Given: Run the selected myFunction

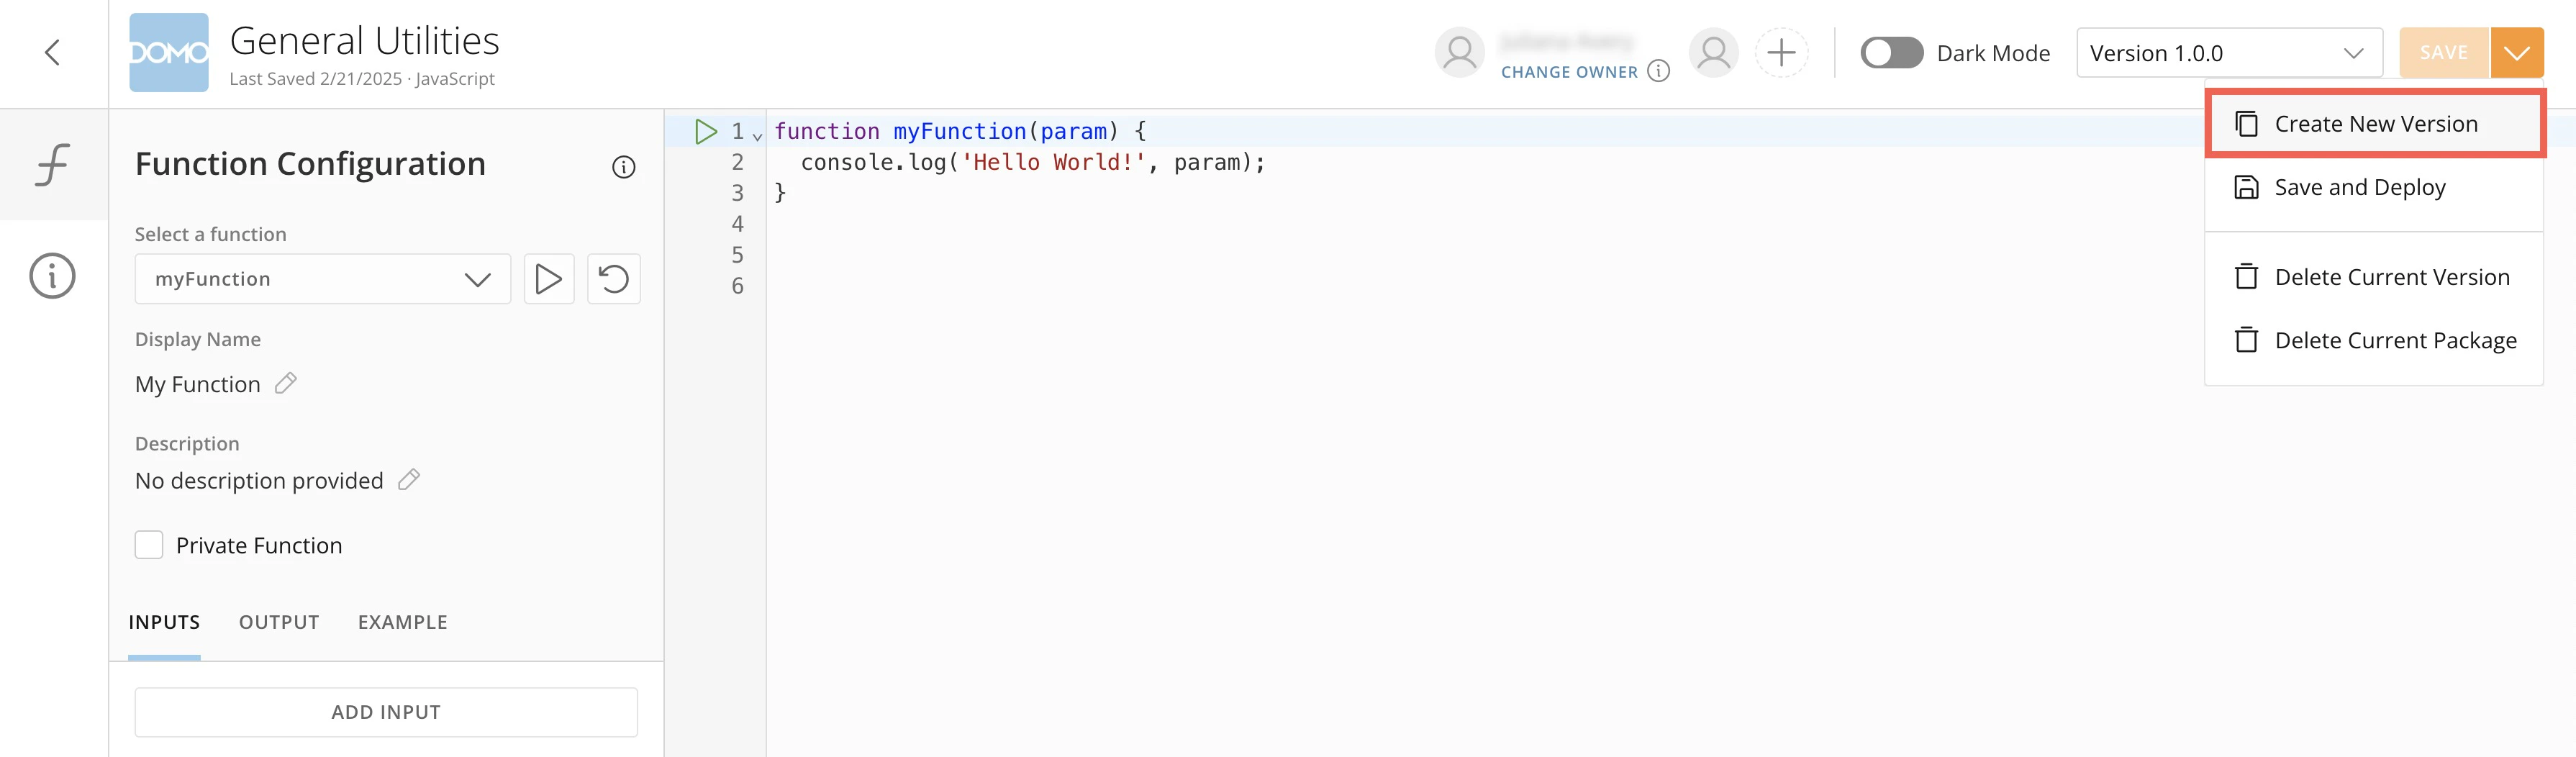Looking at the screenshot, I should [549, 279].
